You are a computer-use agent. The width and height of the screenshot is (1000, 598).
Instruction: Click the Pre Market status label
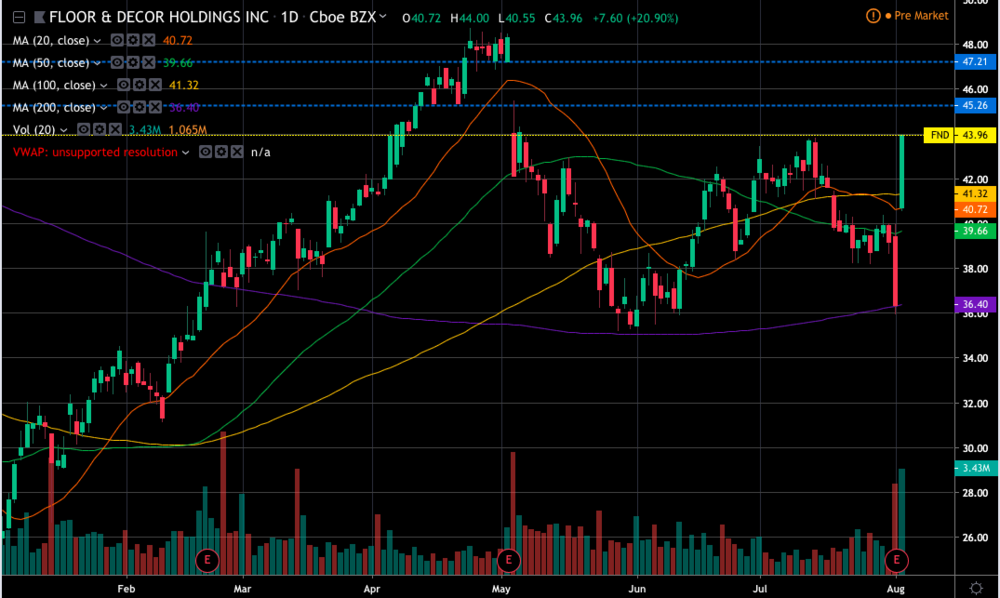tap(919, 16)
